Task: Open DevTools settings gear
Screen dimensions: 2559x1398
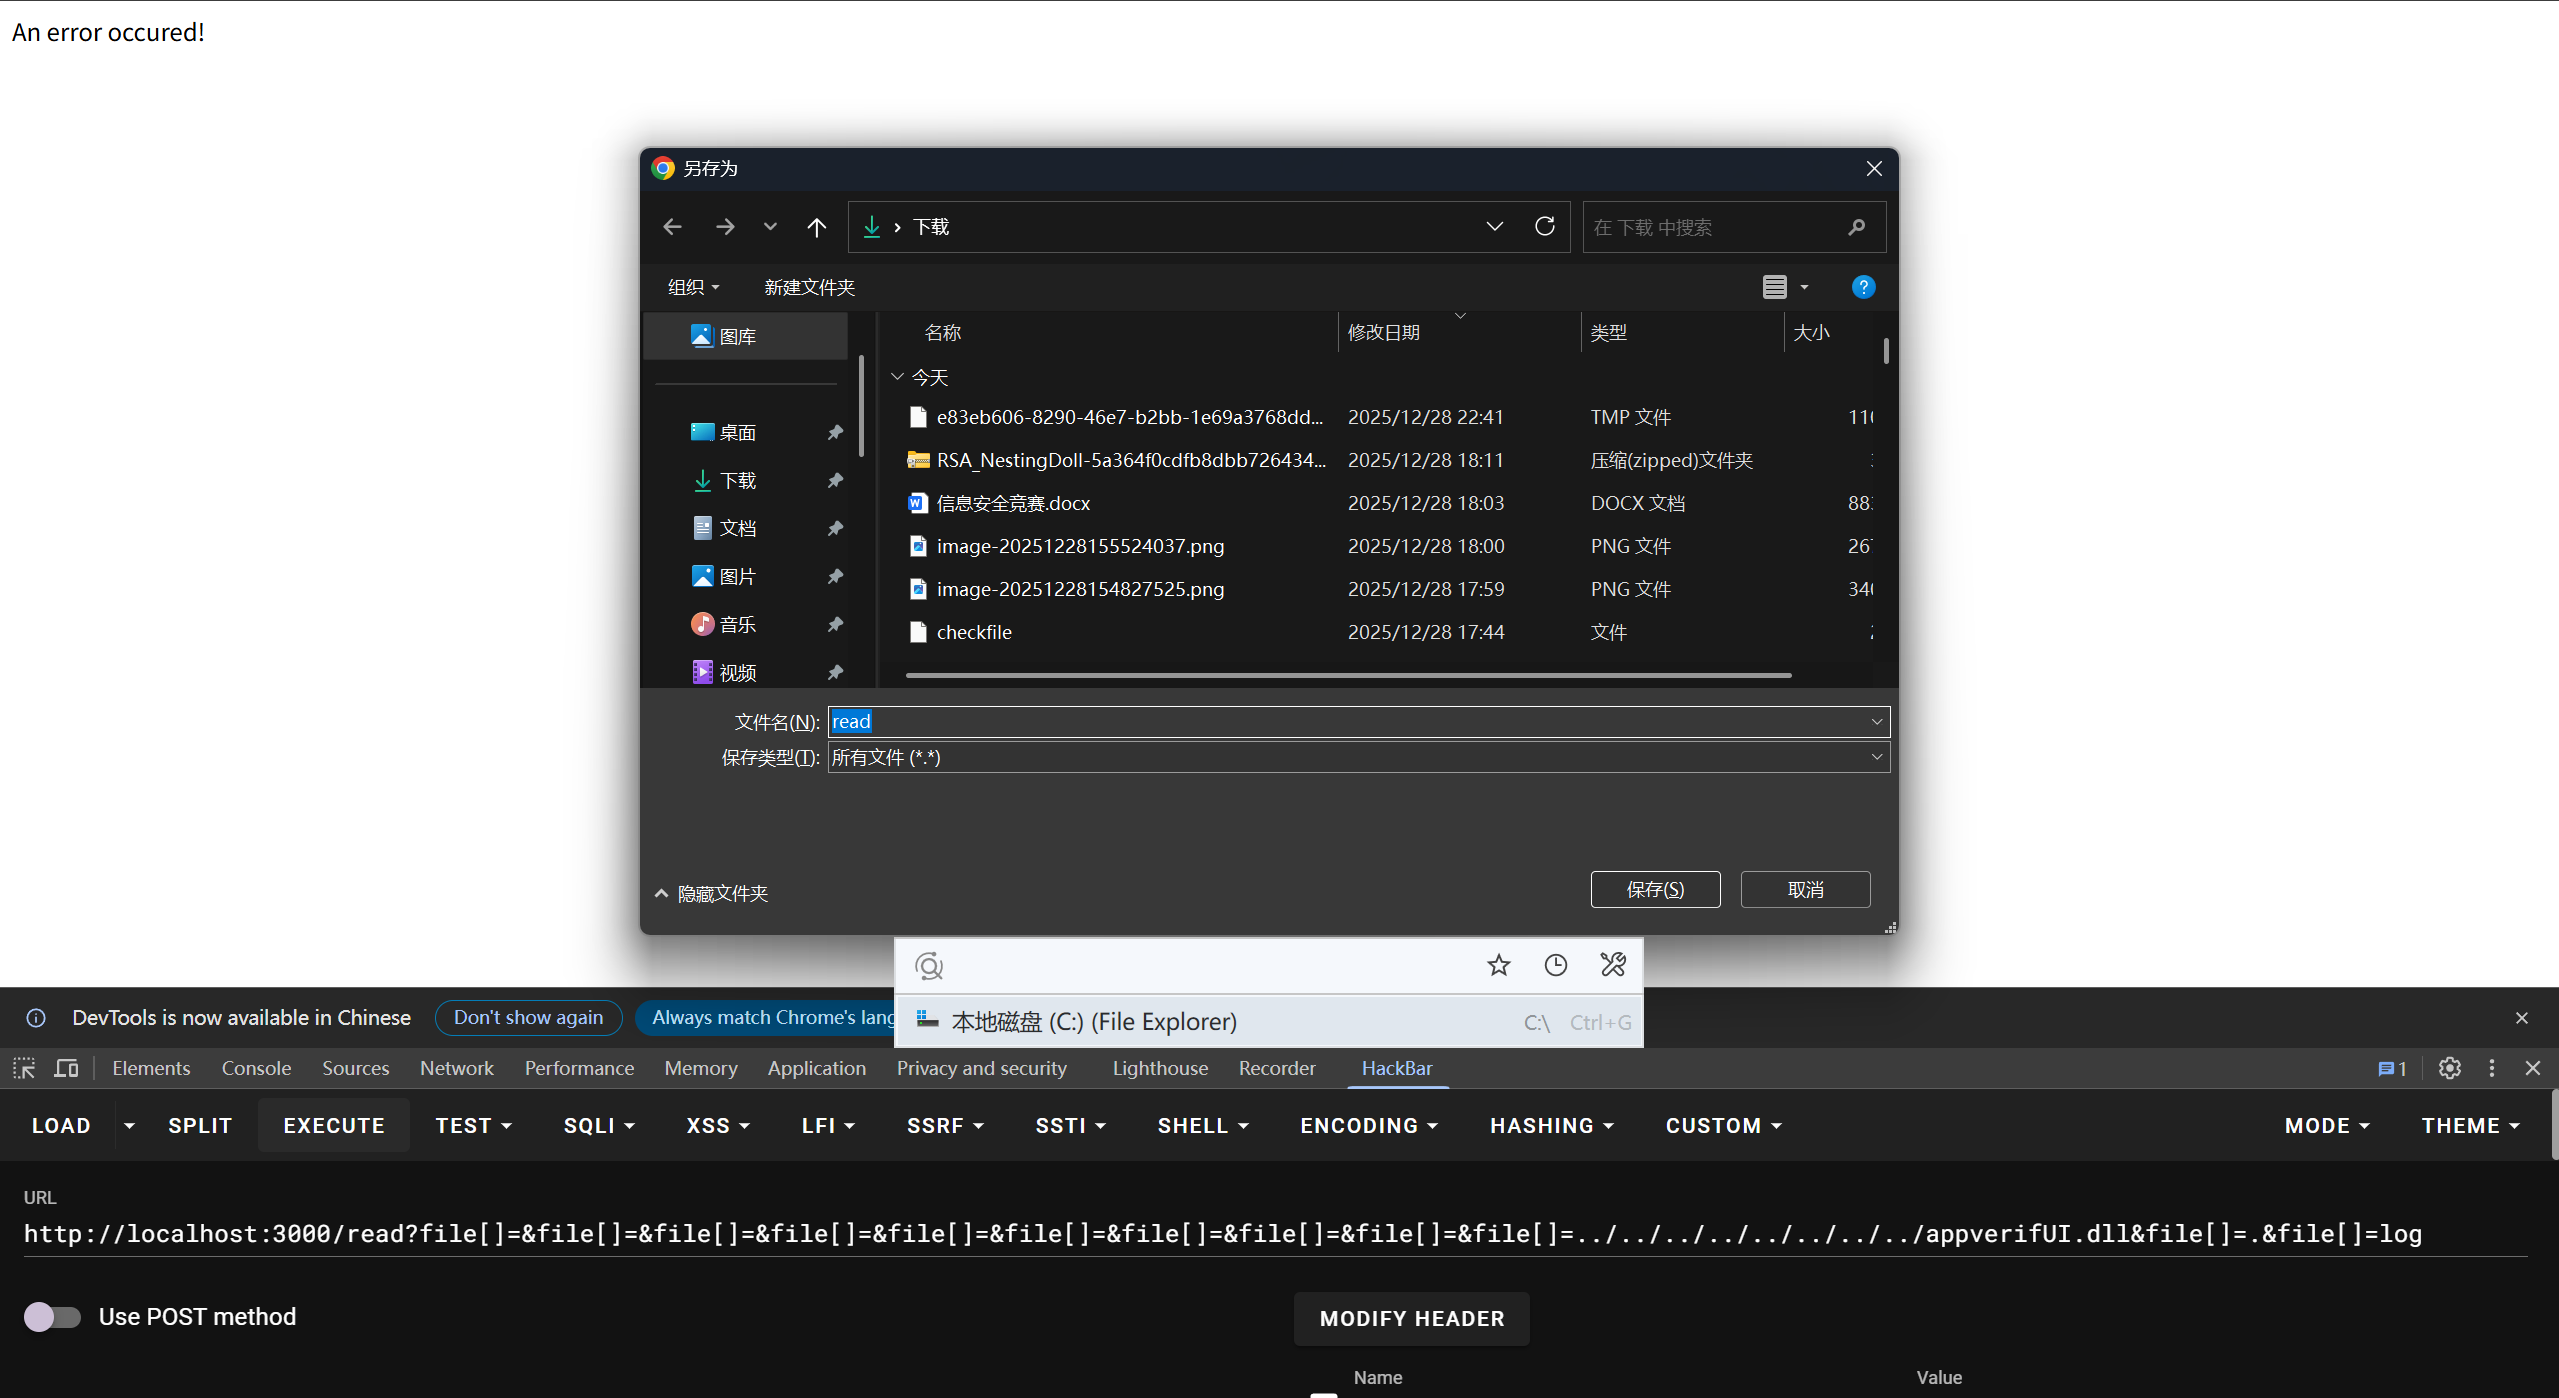Action: (2449, 1068)
